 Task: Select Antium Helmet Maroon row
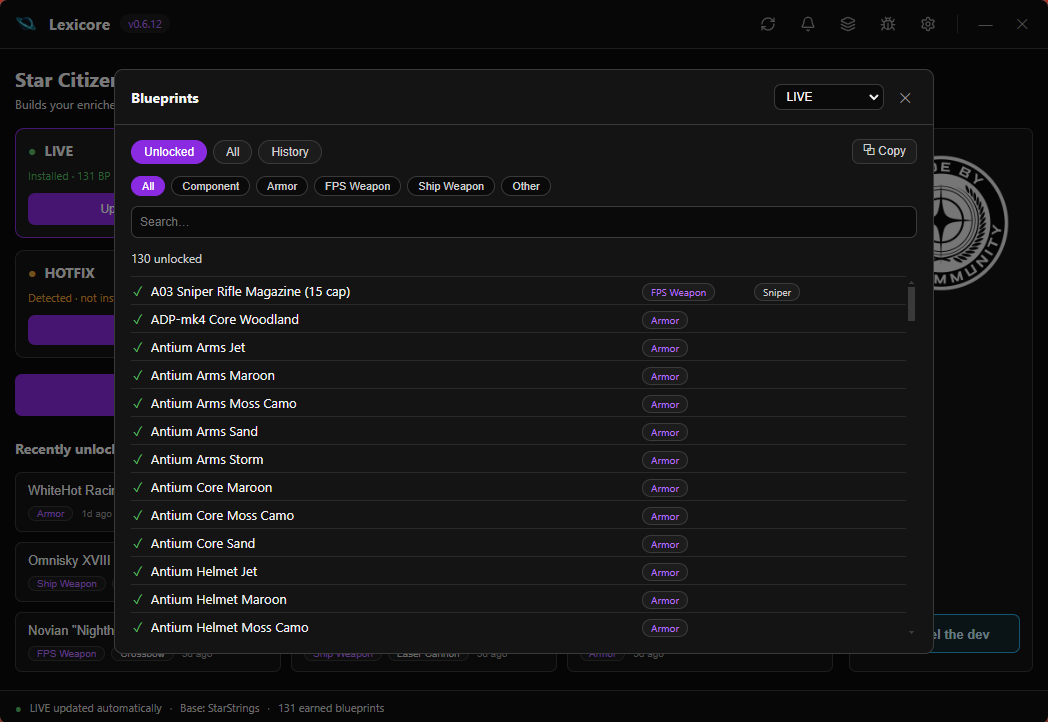point(519,600)
